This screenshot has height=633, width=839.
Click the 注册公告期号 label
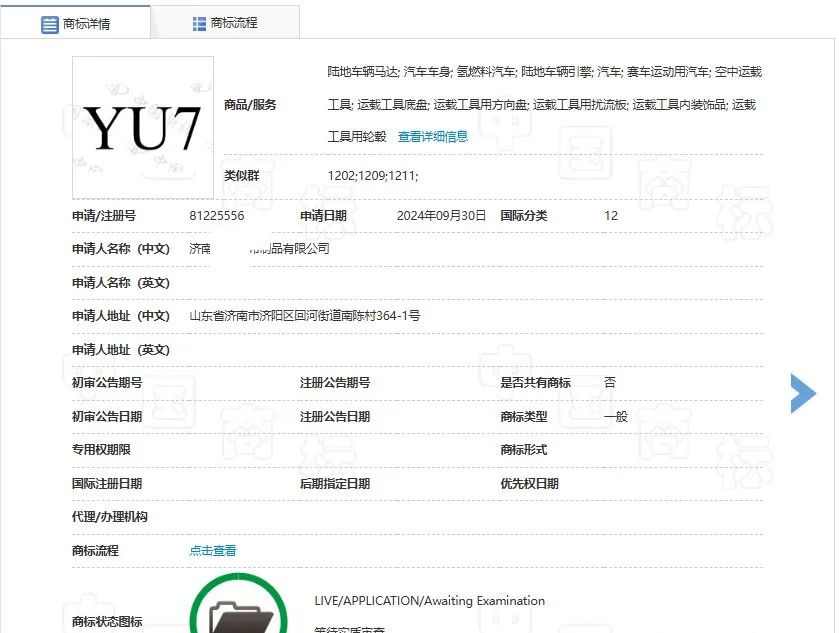[x=335, y=383]
